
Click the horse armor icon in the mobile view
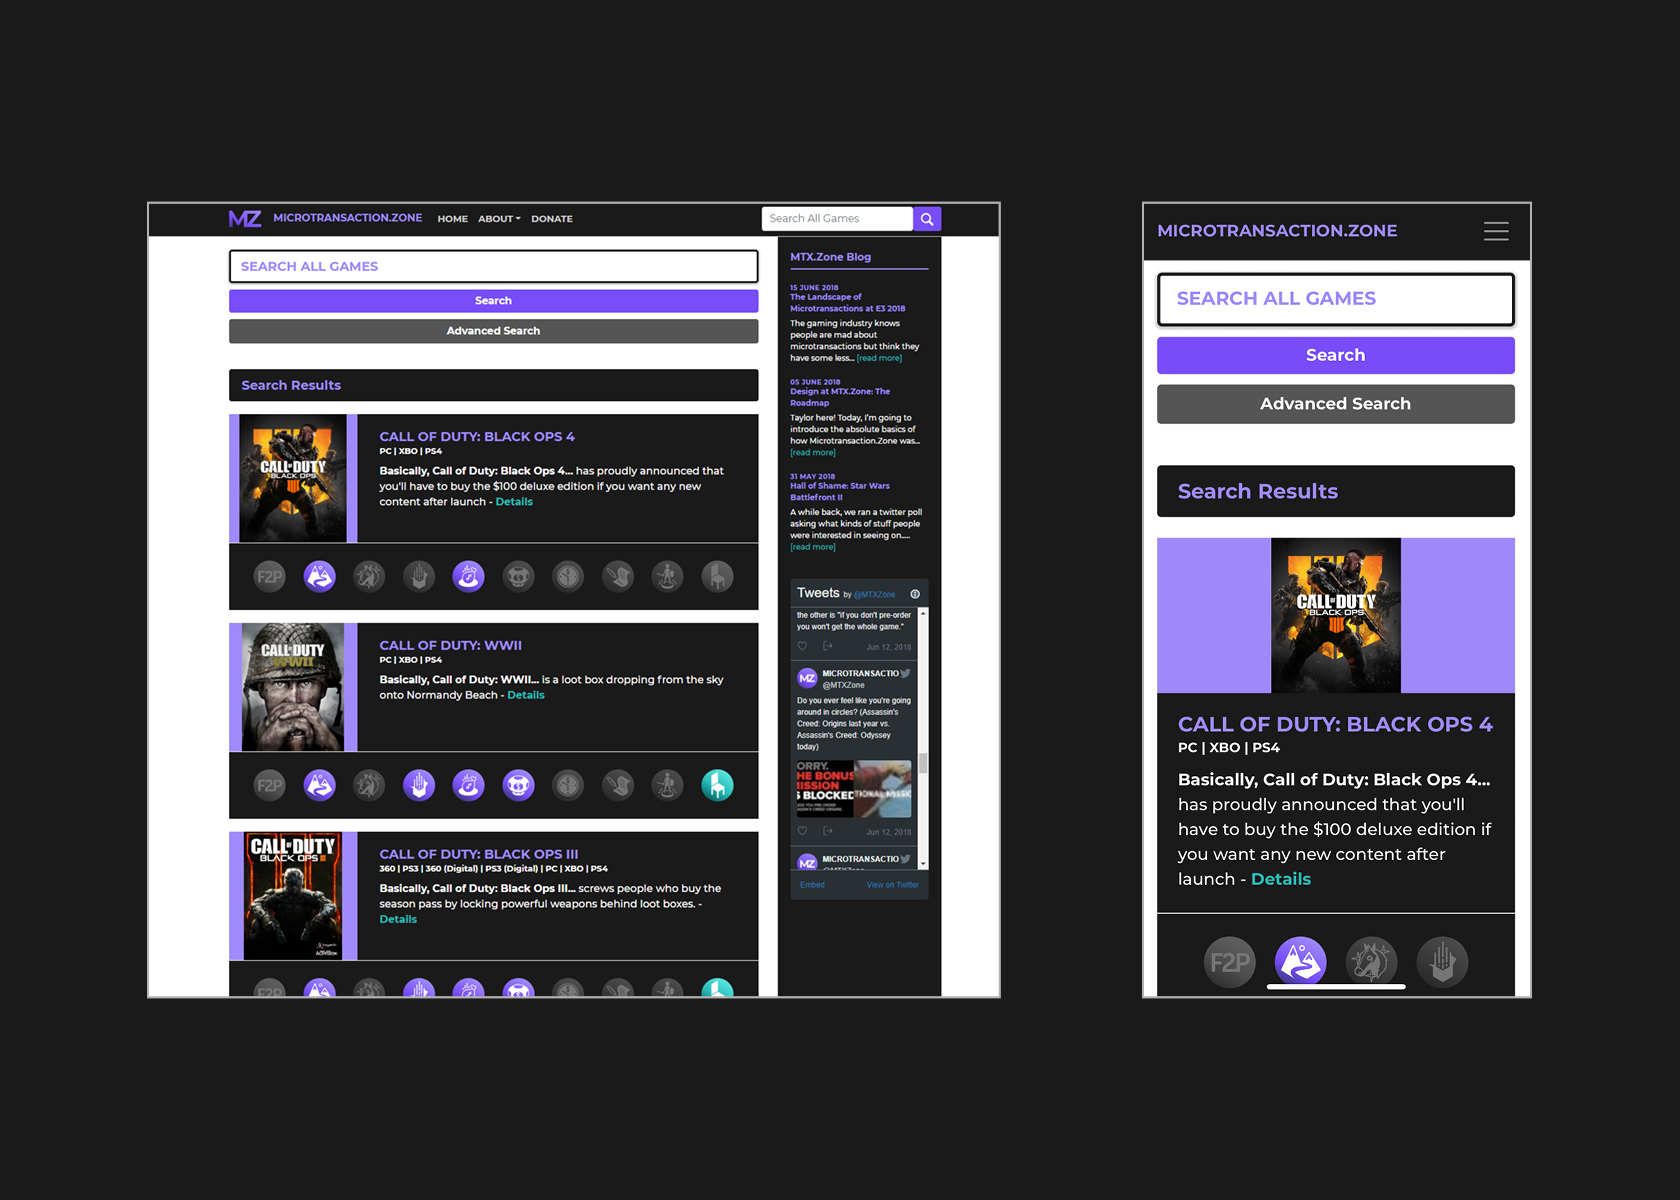(x=1371, y=962)
